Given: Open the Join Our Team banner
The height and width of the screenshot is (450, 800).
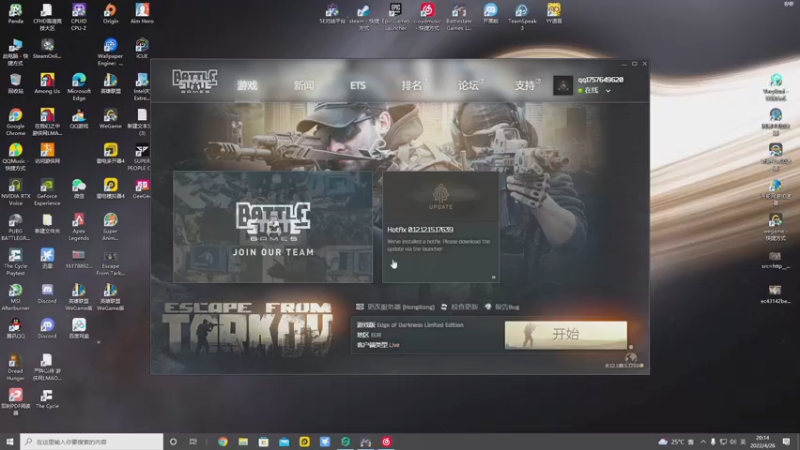Looking at the screenshot, I should tap(273, 227).
